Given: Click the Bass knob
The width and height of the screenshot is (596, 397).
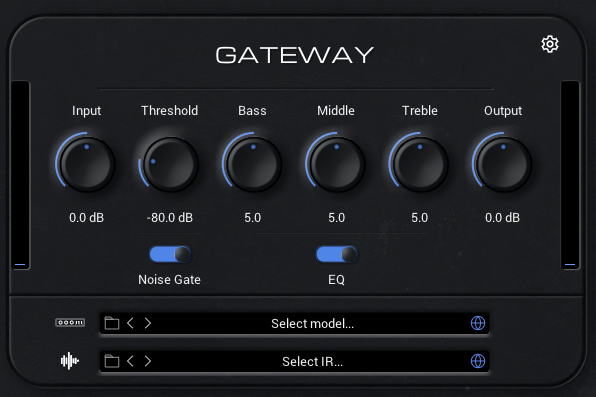Looking at the screenshot, I should pyautogui.click(x=253, y=164).
